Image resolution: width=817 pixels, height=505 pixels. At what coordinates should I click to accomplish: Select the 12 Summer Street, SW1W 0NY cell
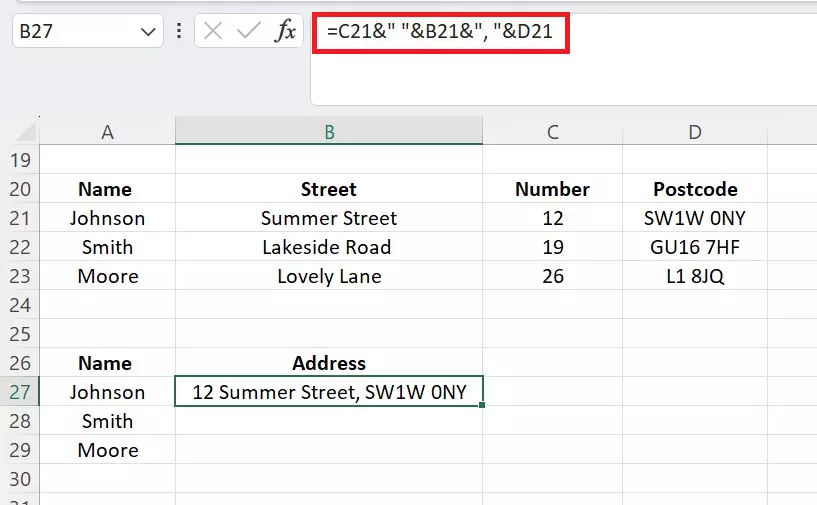coord(329,391)
